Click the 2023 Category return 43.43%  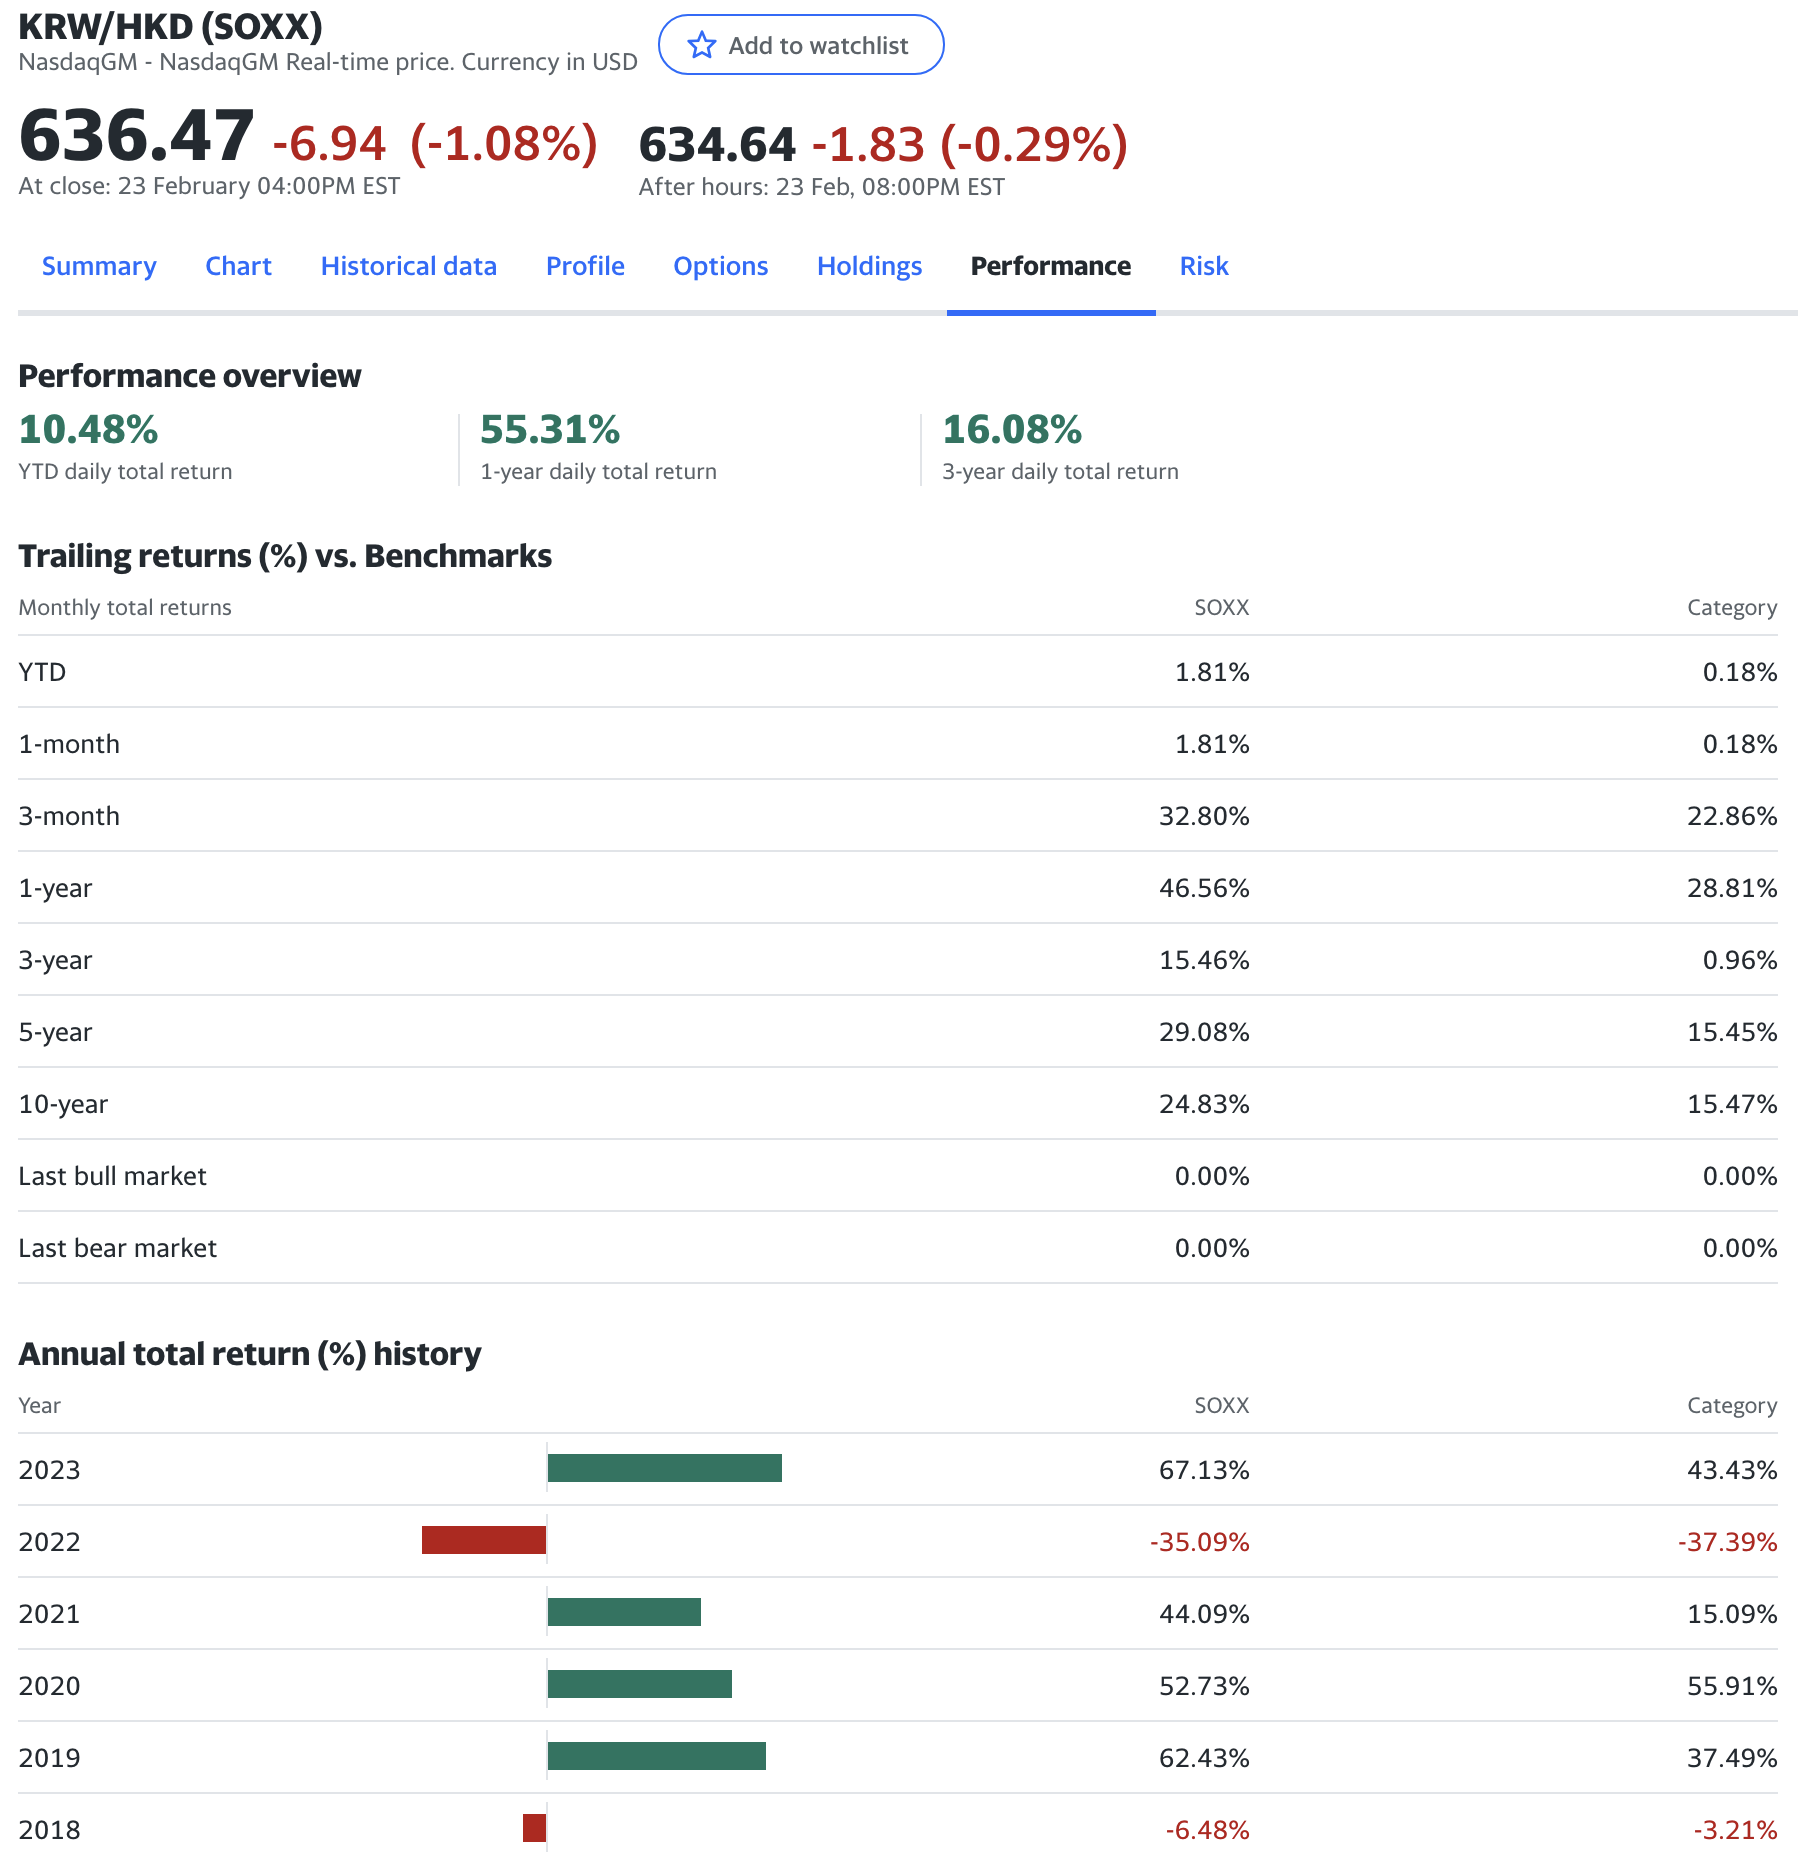pyautogui.click(x=1732, y=1470)
